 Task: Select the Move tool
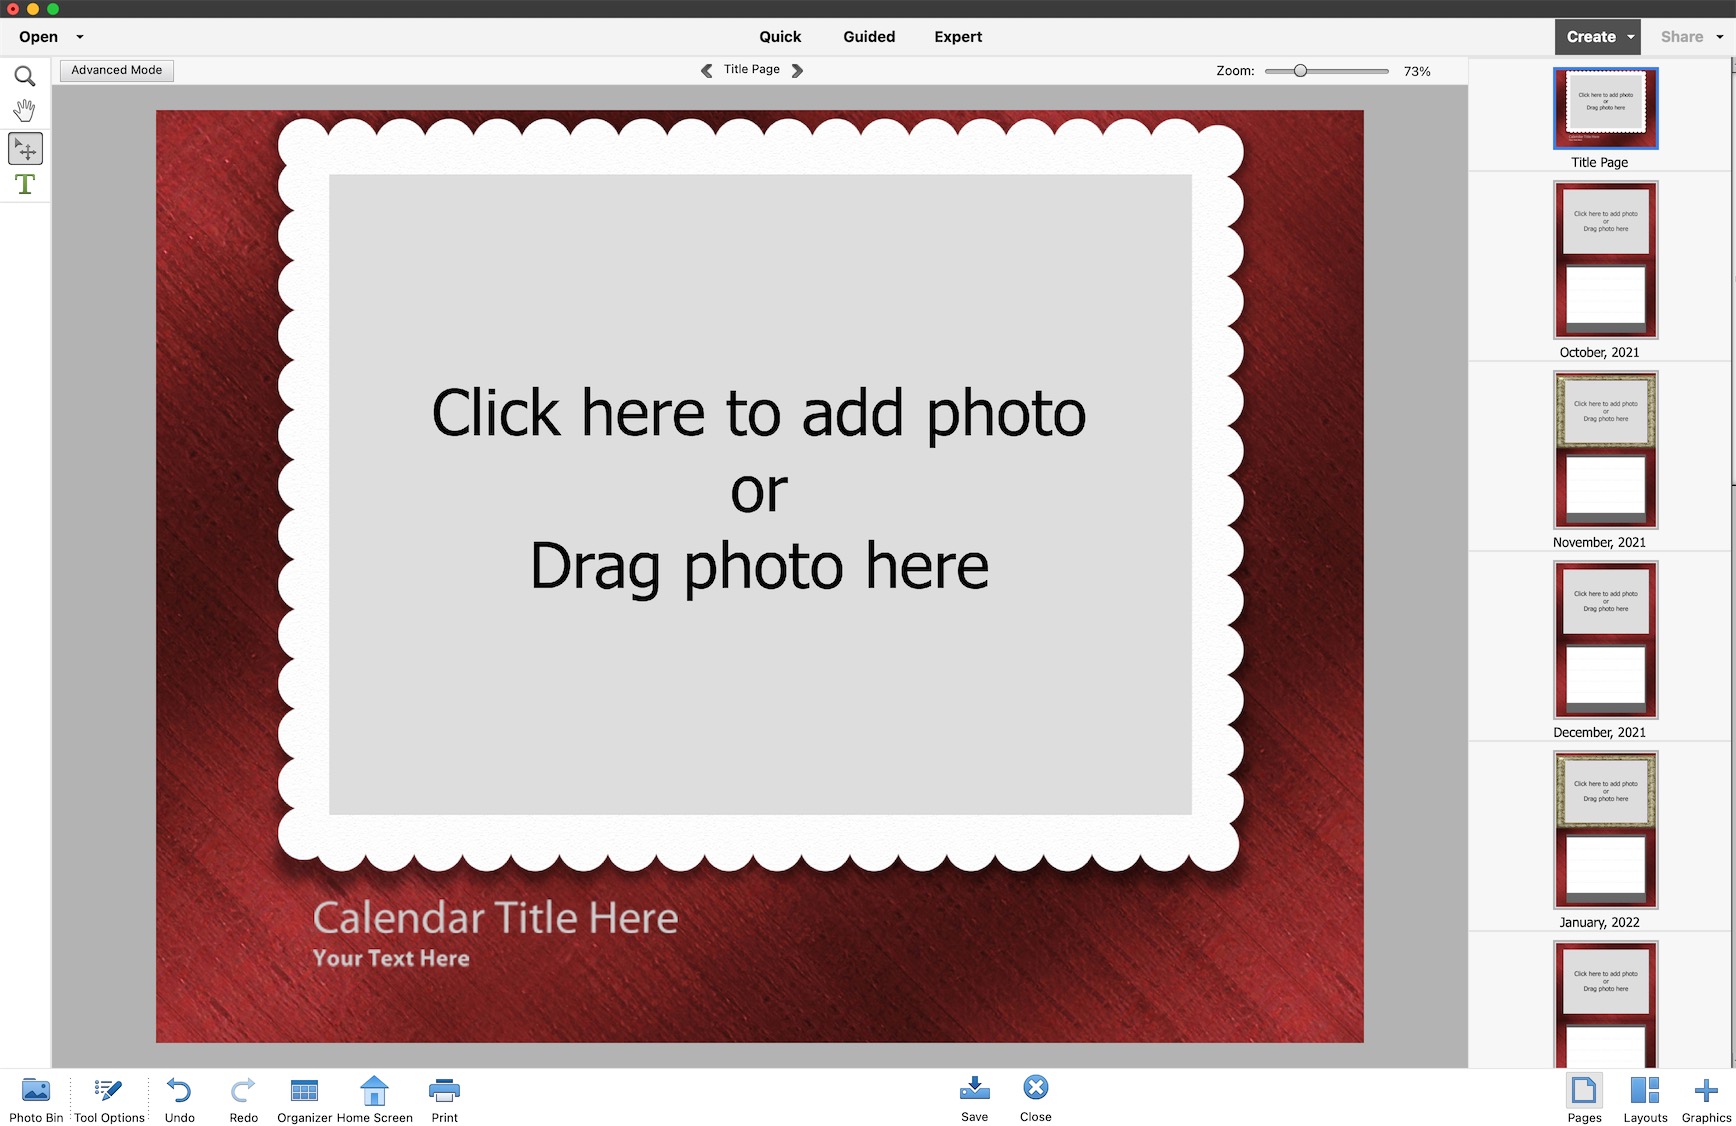coord(25,149)
